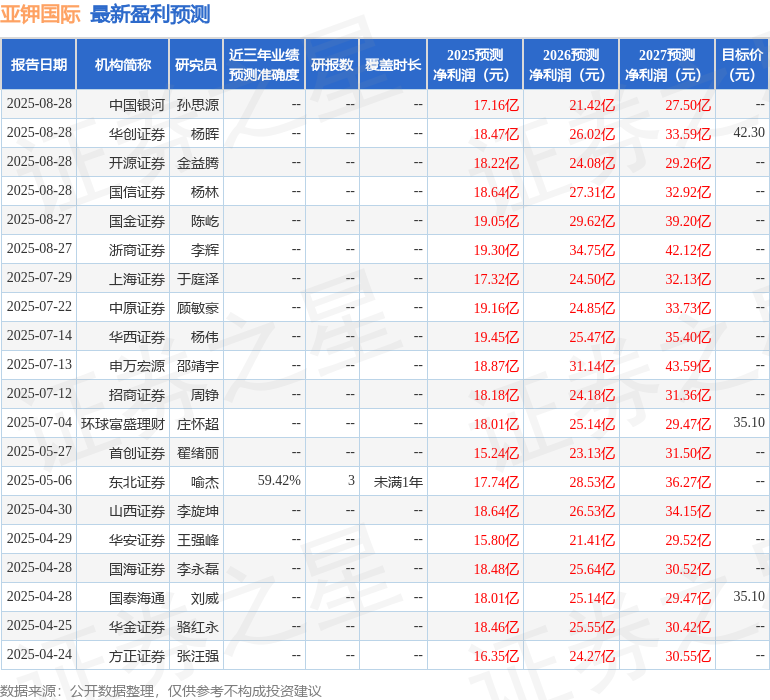Click the 亚钾国际 title text

(40, 14)
